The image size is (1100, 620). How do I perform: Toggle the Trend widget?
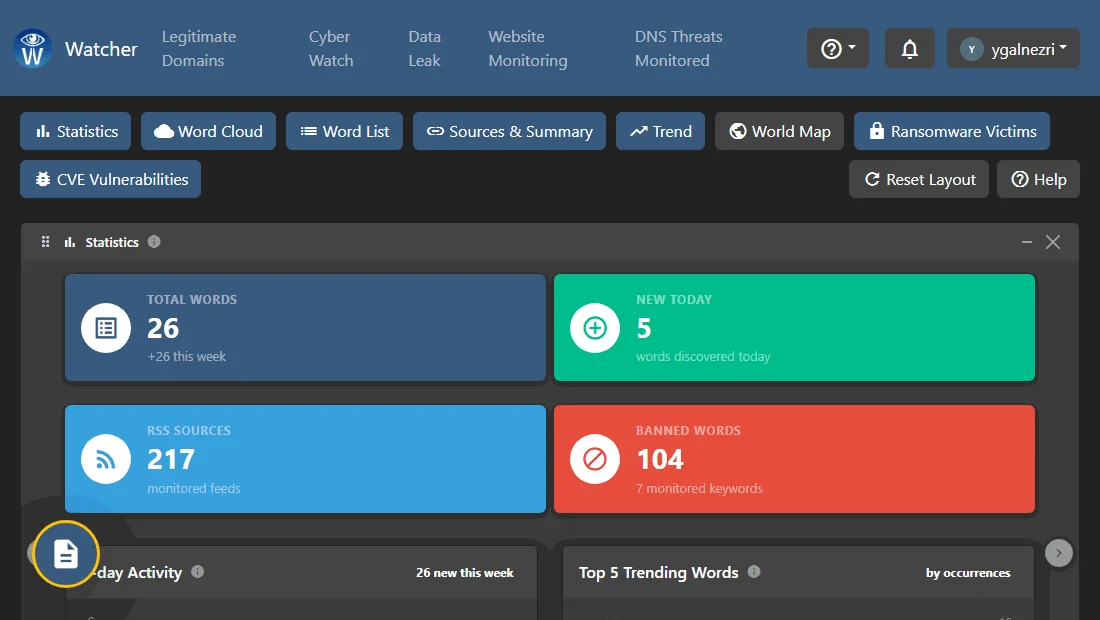tap(660, 131)
